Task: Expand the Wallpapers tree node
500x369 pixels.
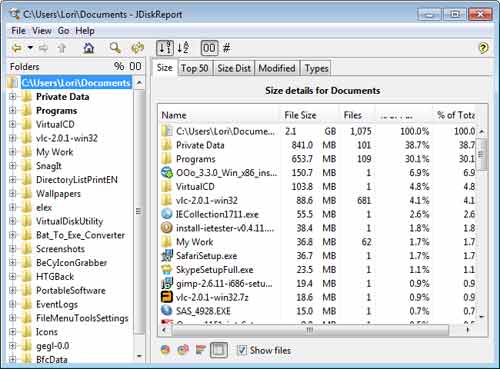Action: click(12, 193)
